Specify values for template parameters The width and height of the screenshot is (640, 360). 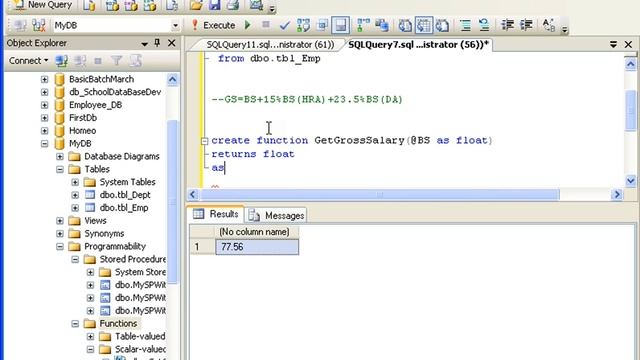coord(549,25)
